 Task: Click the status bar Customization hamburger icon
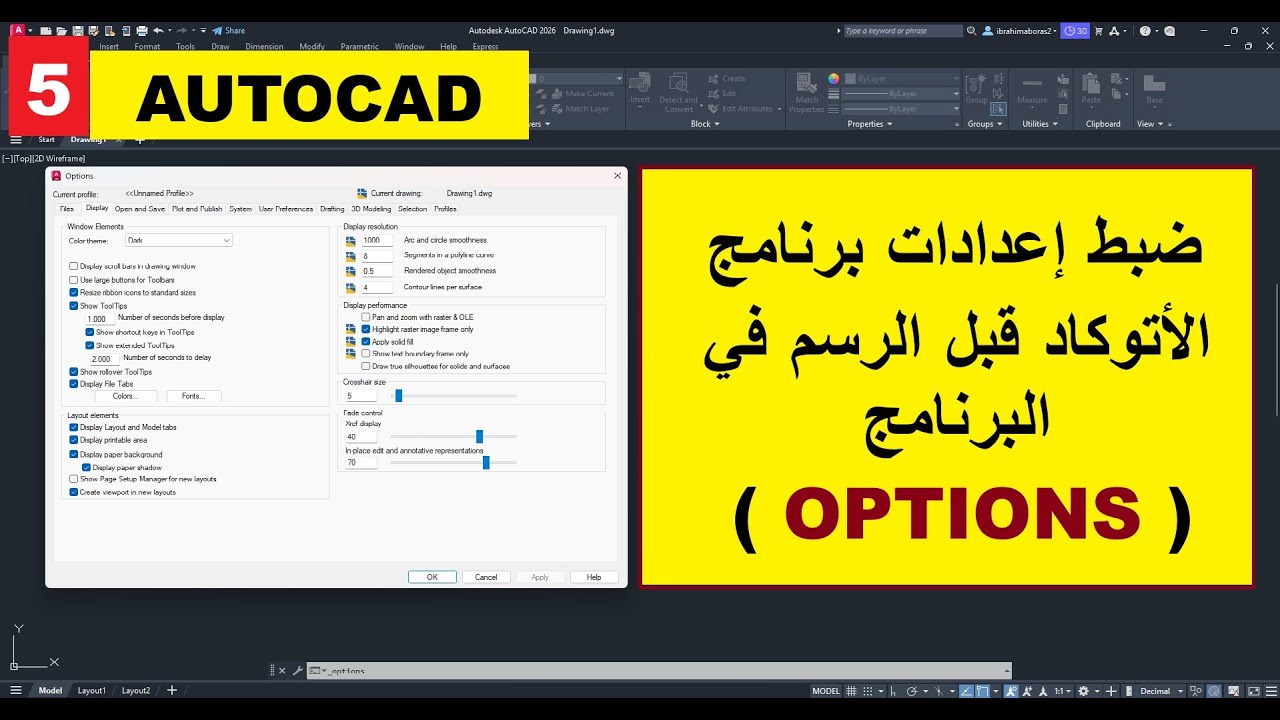[x=1272, y=691]
